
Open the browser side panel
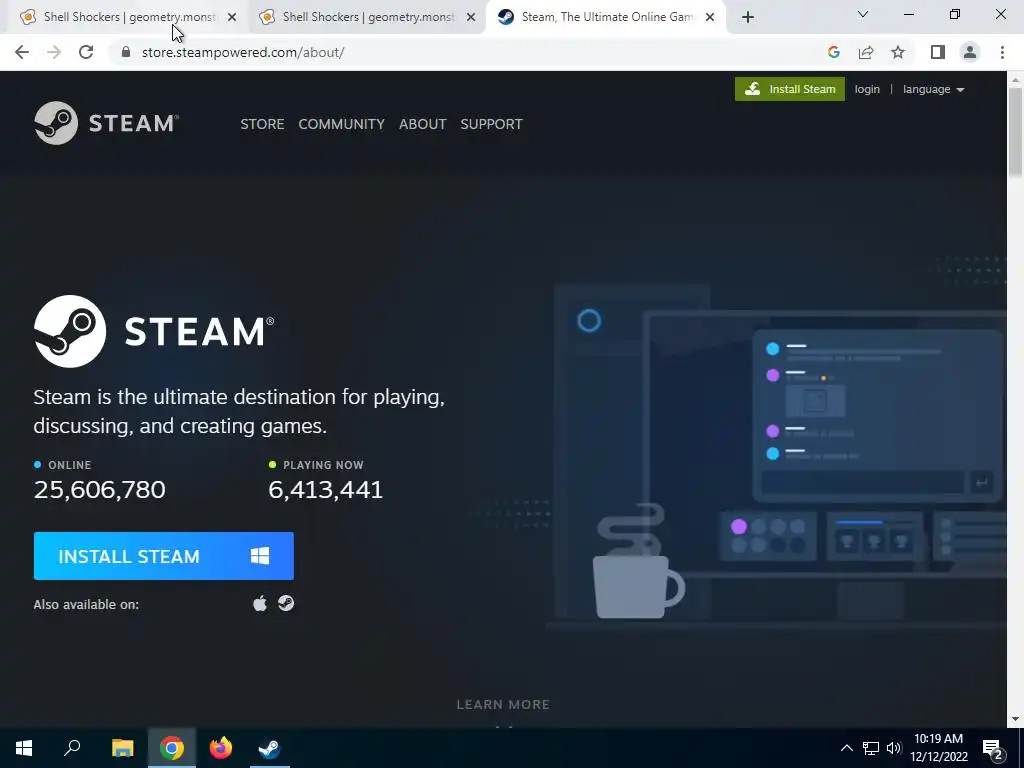pyautogui.click(x=937, y=52)
